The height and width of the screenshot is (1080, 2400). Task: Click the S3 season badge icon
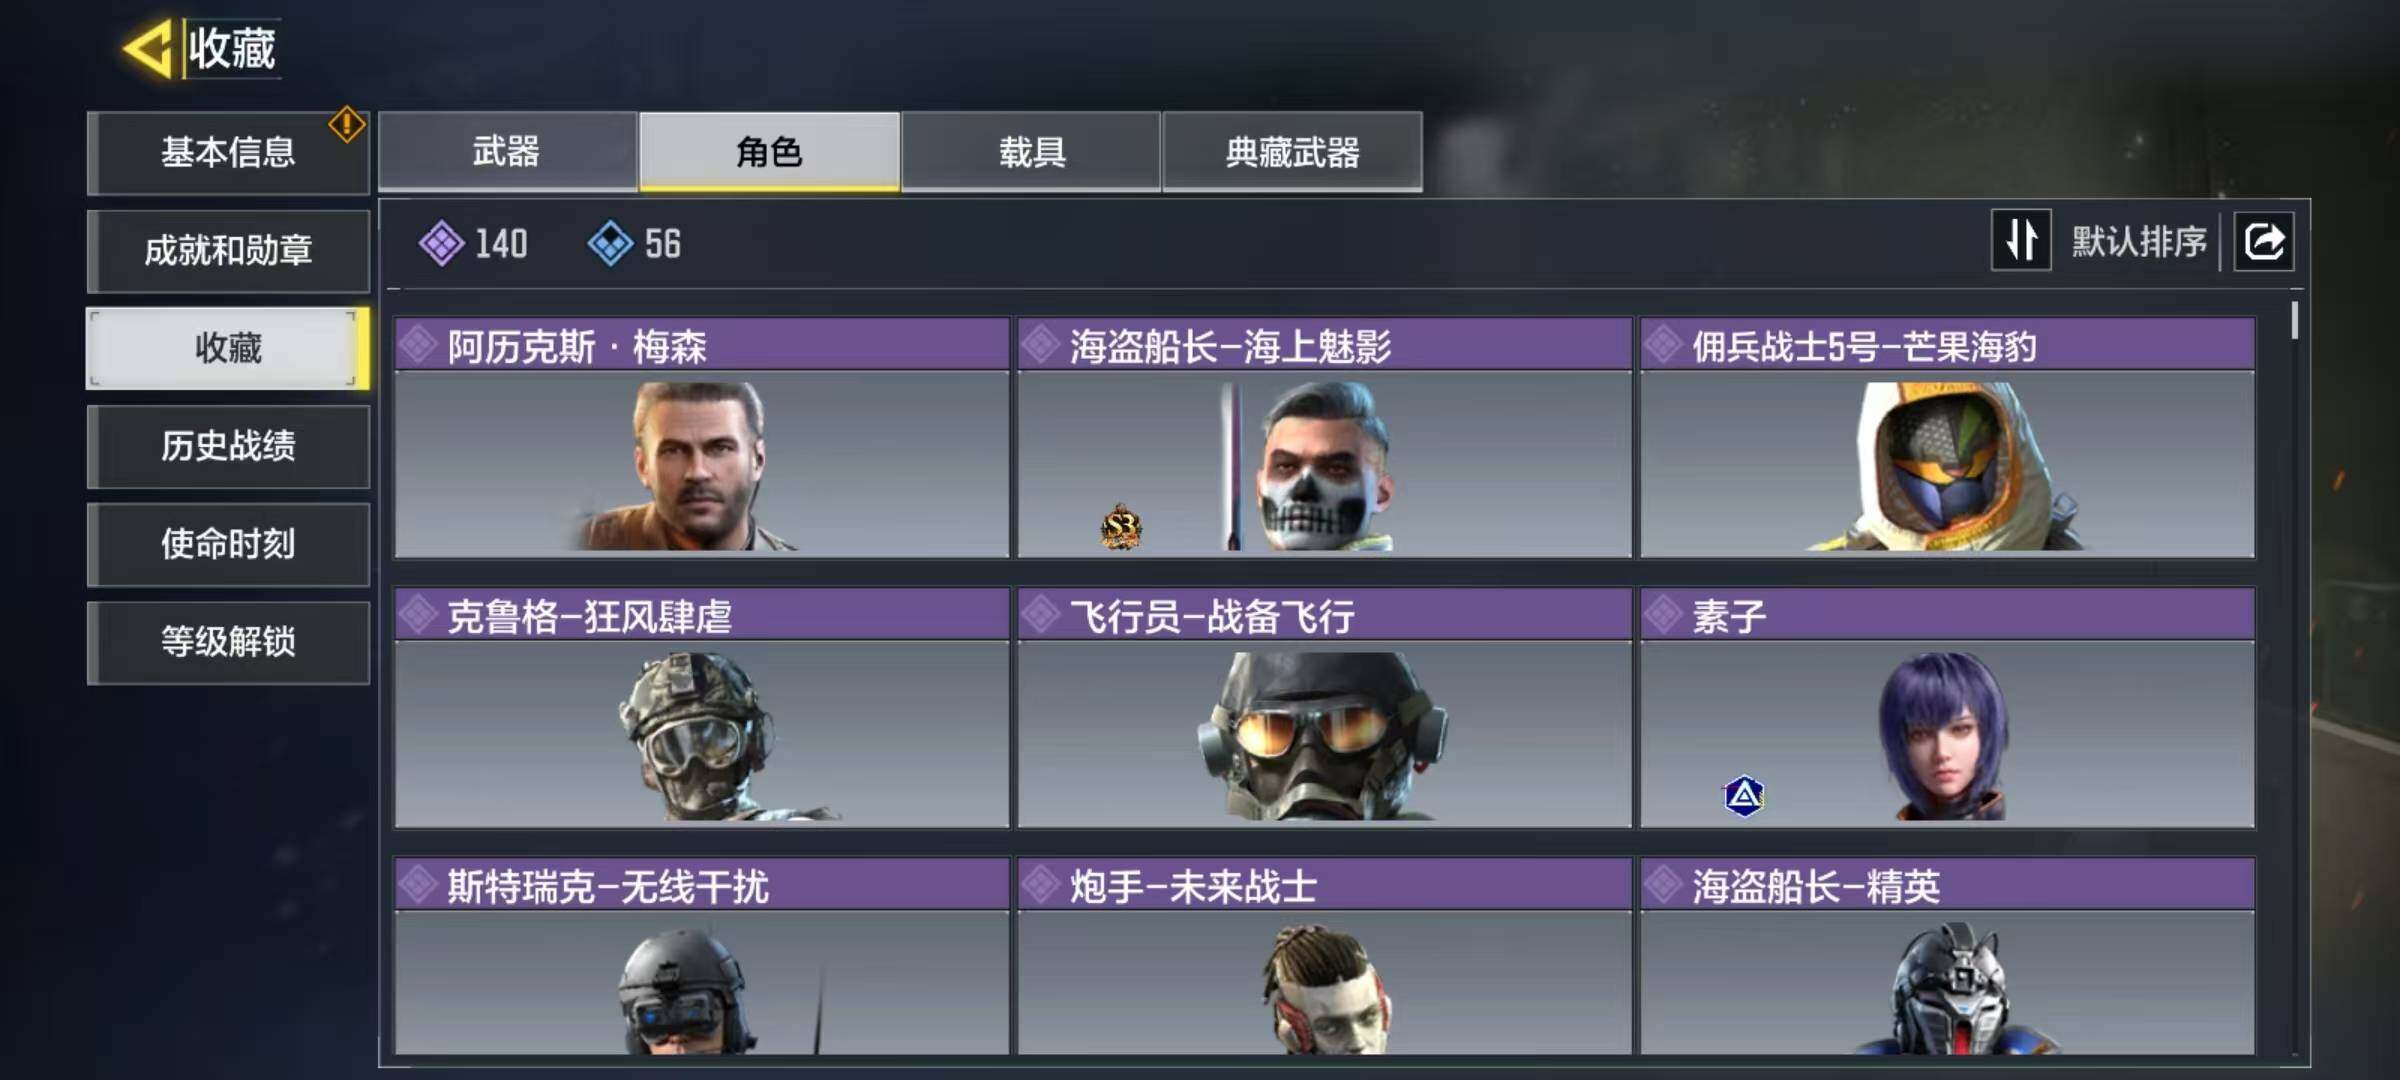click(1120, 527)
